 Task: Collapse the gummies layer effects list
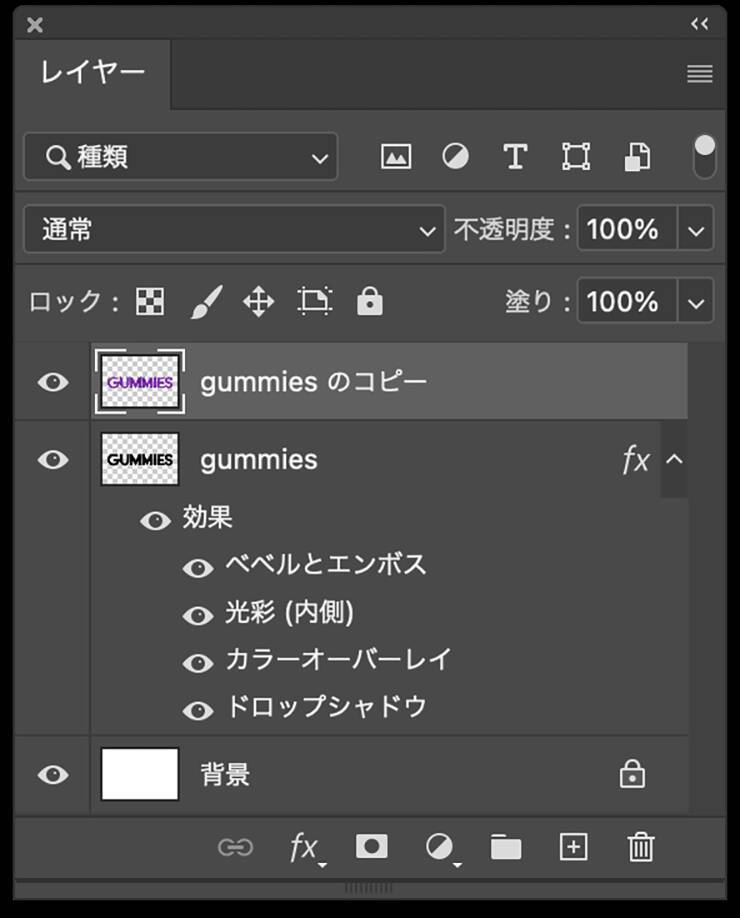pyautogui.click(x=675, y=460)
